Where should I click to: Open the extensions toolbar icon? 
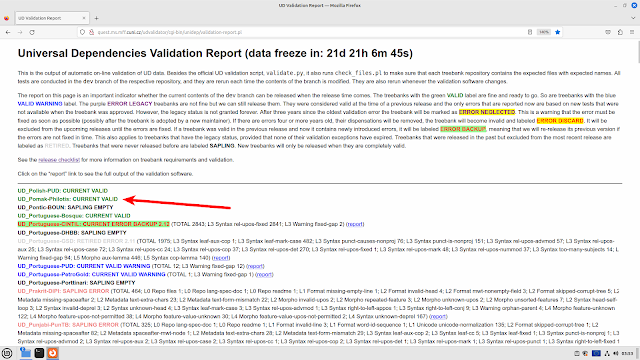pyautogui.click(x=620, y=32)
